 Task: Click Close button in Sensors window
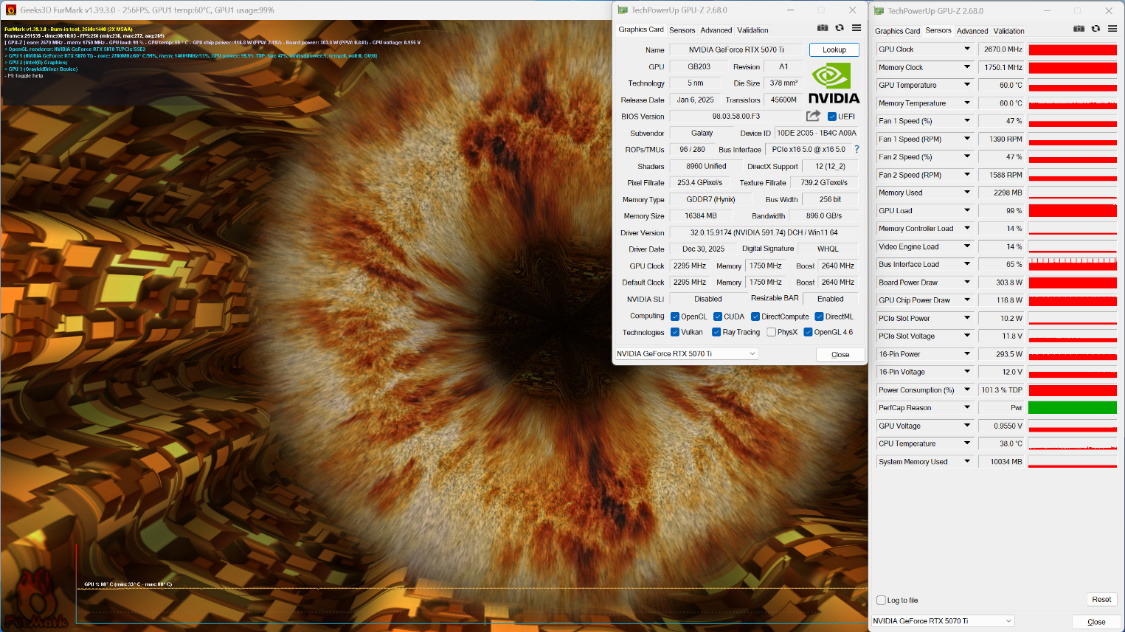pyautogui.click(x=1096, y=622)
